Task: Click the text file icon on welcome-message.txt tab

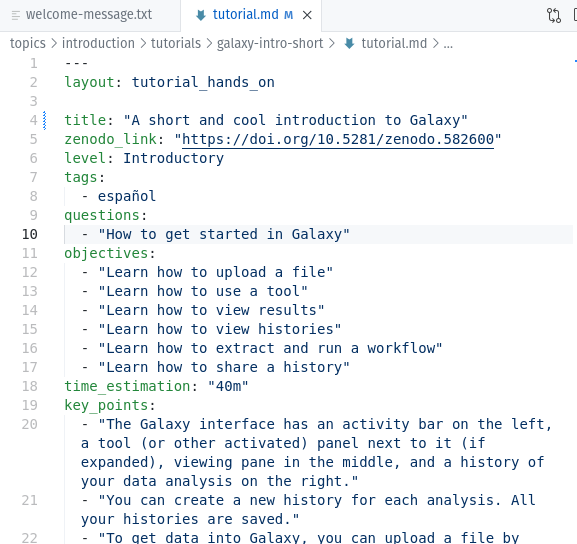Action: [x=16, y=15]
